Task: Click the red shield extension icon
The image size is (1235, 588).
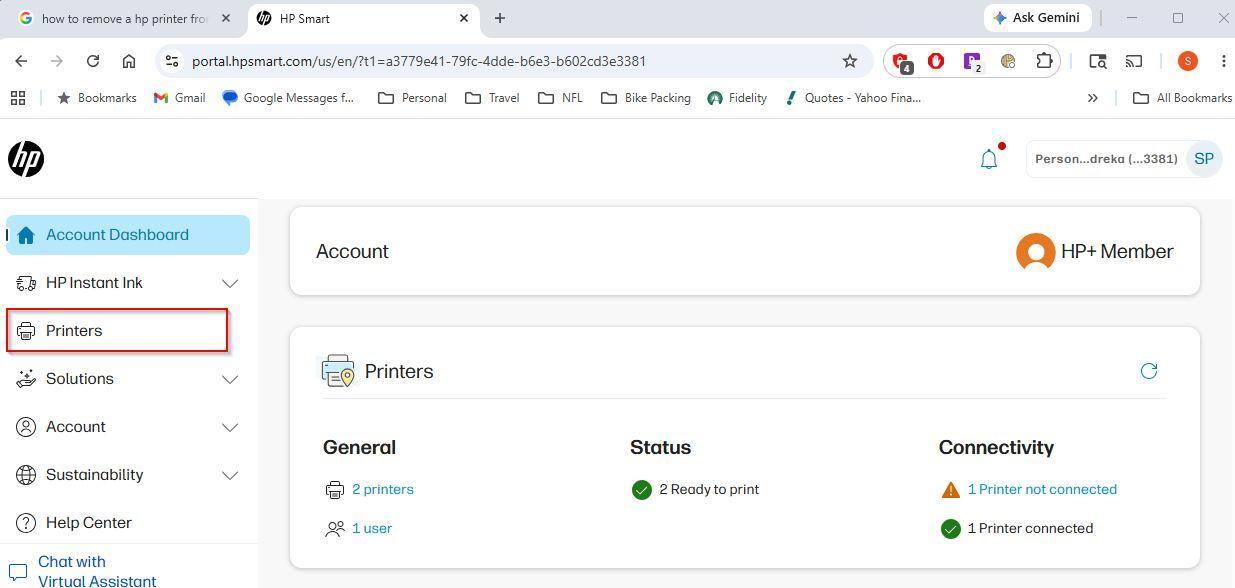Action: click(901, 62)
